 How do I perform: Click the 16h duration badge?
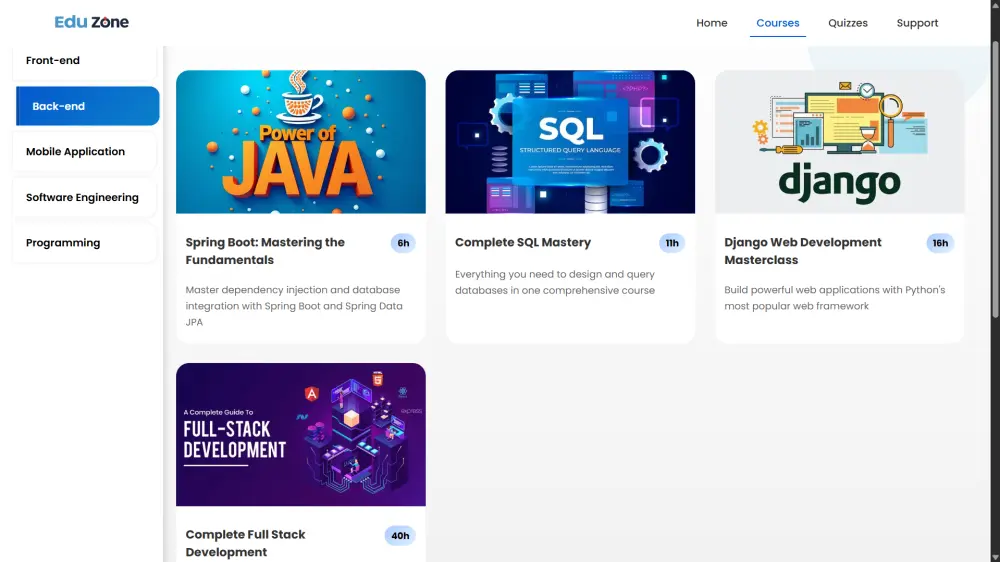coord(940,243)
